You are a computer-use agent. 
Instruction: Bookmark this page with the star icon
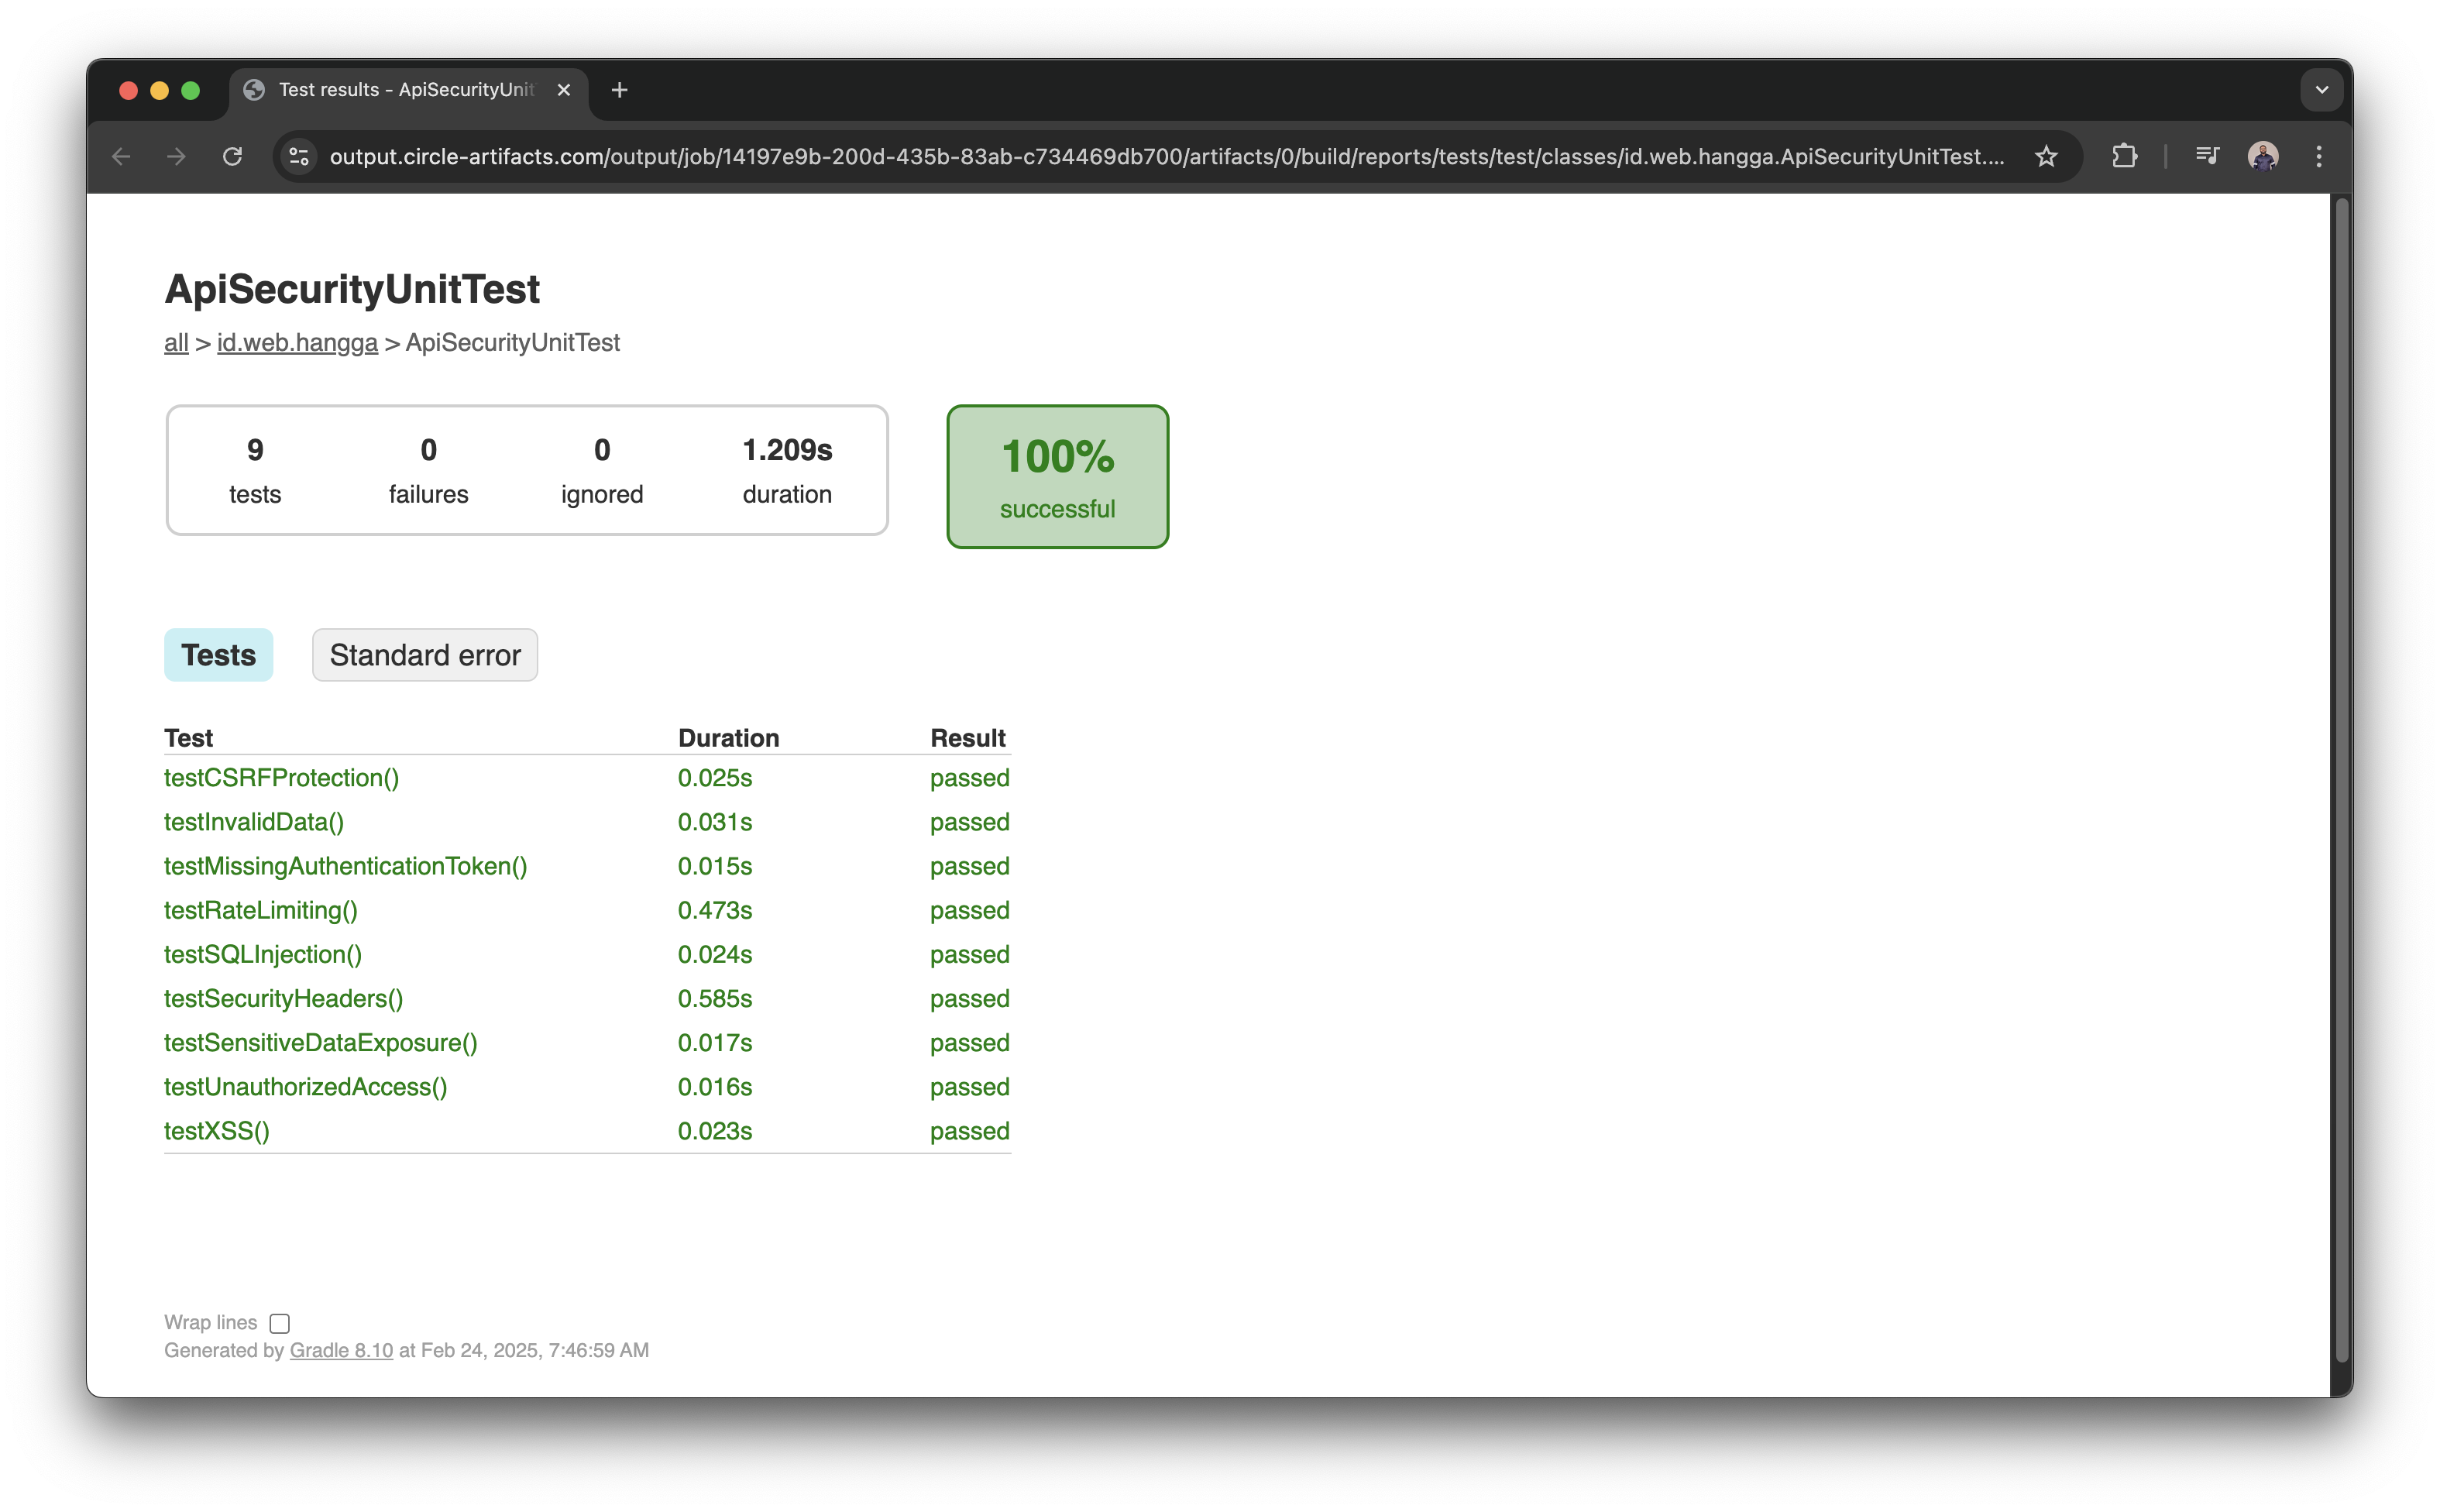click(x=2046, y=156)
